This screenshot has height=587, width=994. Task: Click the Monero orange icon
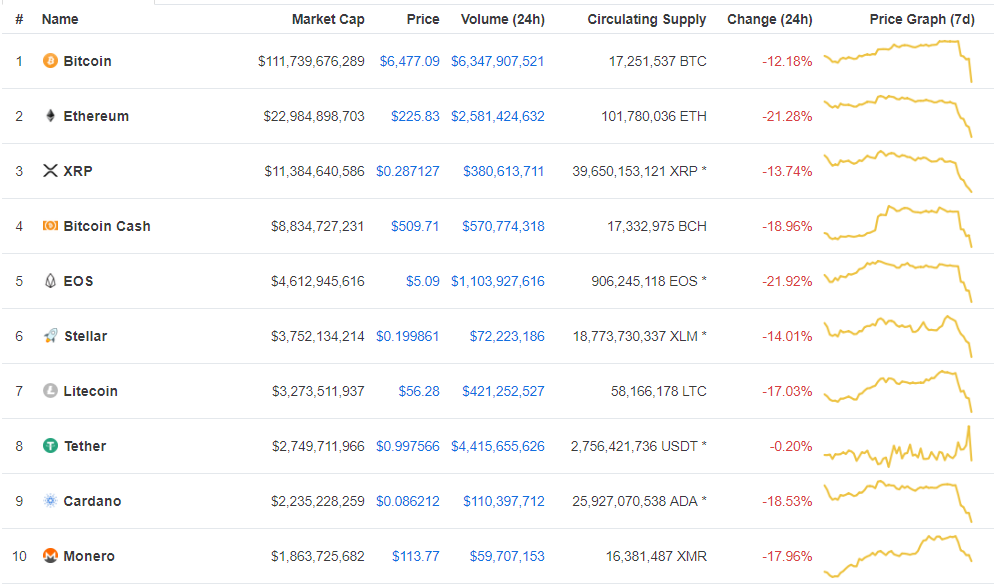click(x=50, y=555)
